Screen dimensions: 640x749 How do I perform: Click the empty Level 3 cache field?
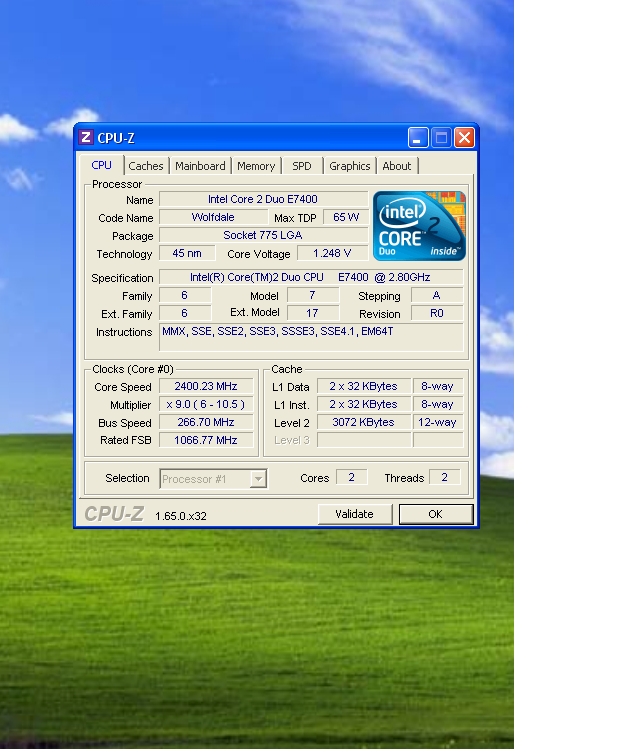pos(363,440)
